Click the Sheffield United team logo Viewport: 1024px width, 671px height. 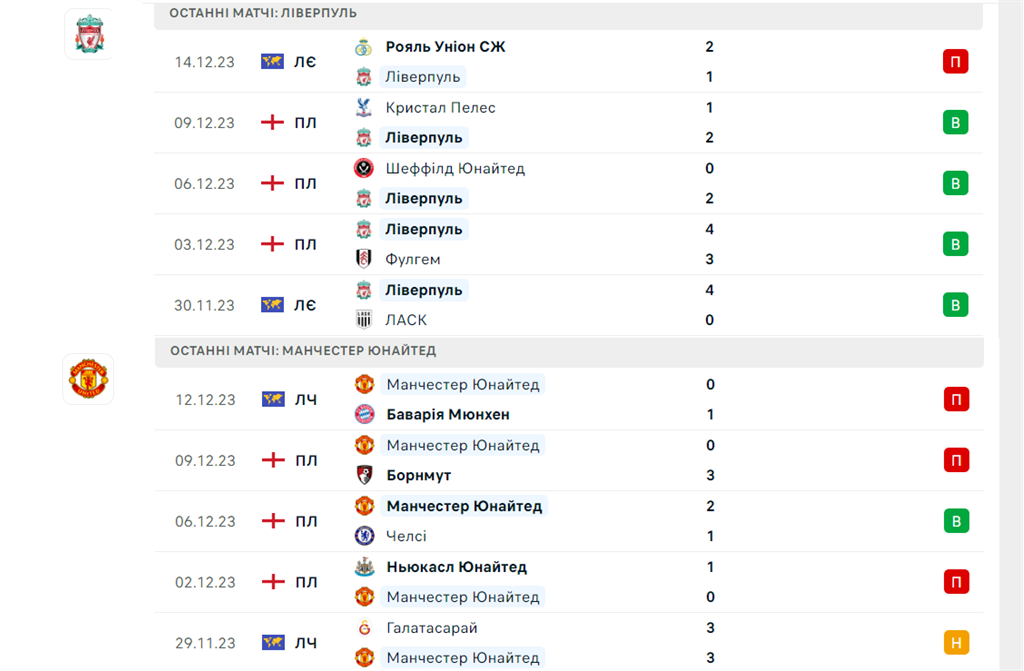coord(364,169)
